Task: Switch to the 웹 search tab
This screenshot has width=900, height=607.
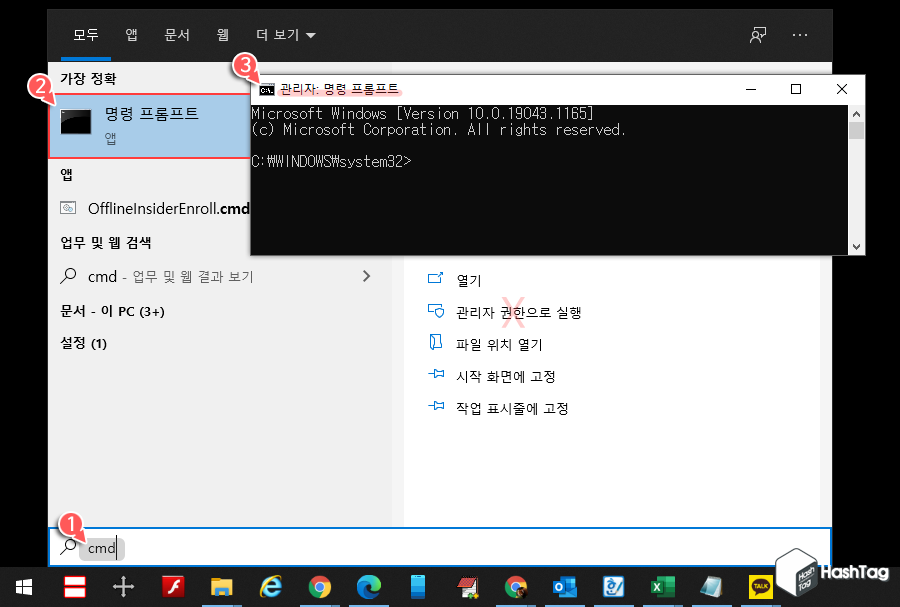Action: tap(223, 35)
